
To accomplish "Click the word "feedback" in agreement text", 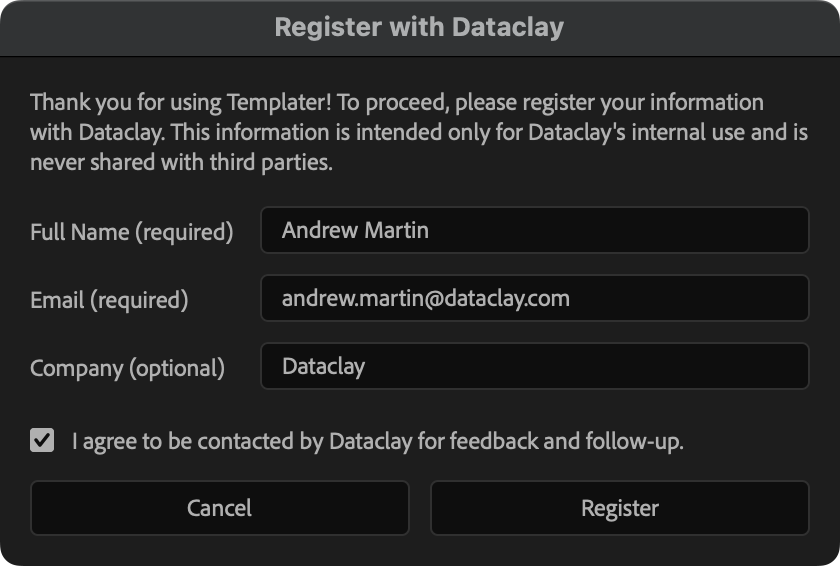I will pyautogui.click(x=491, y=441).
